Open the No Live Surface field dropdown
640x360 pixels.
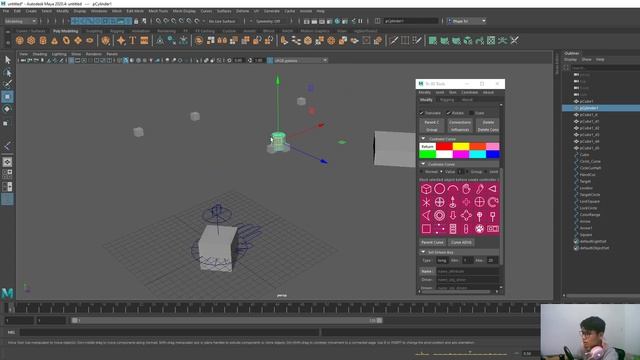click(222, 21)
